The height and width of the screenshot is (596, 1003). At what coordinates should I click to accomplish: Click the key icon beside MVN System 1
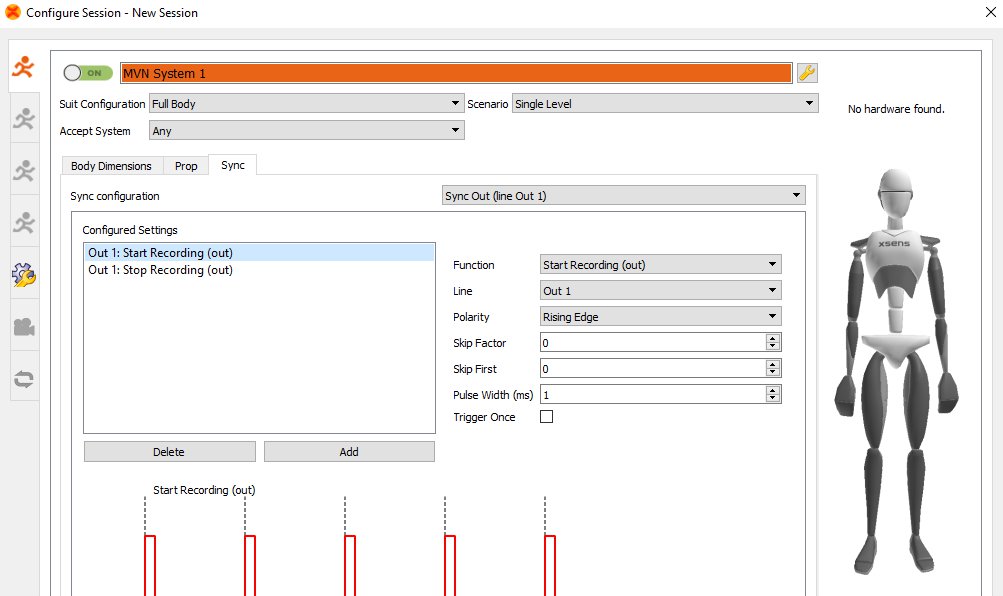[x=807, y=73]
